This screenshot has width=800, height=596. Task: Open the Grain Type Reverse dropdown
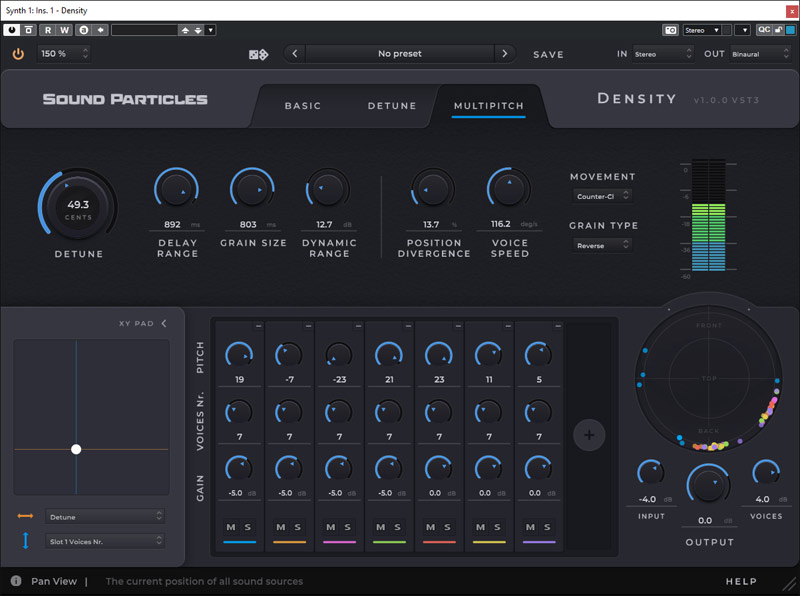[x=603, y=245]
